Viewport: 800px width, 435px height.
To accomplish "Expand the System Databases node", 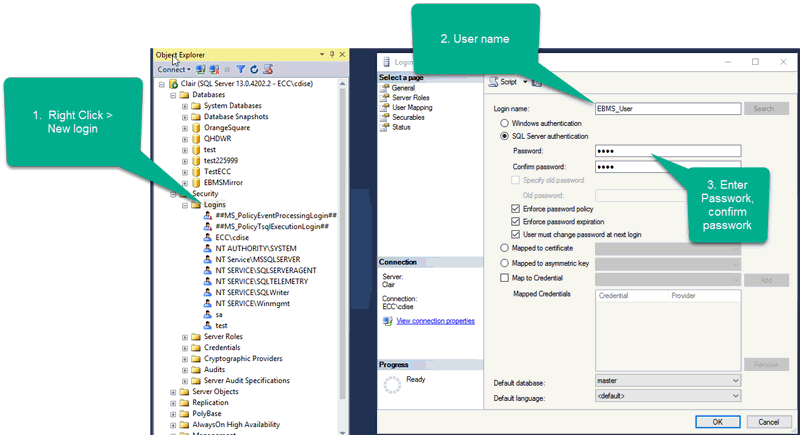I will coord(185,106).
